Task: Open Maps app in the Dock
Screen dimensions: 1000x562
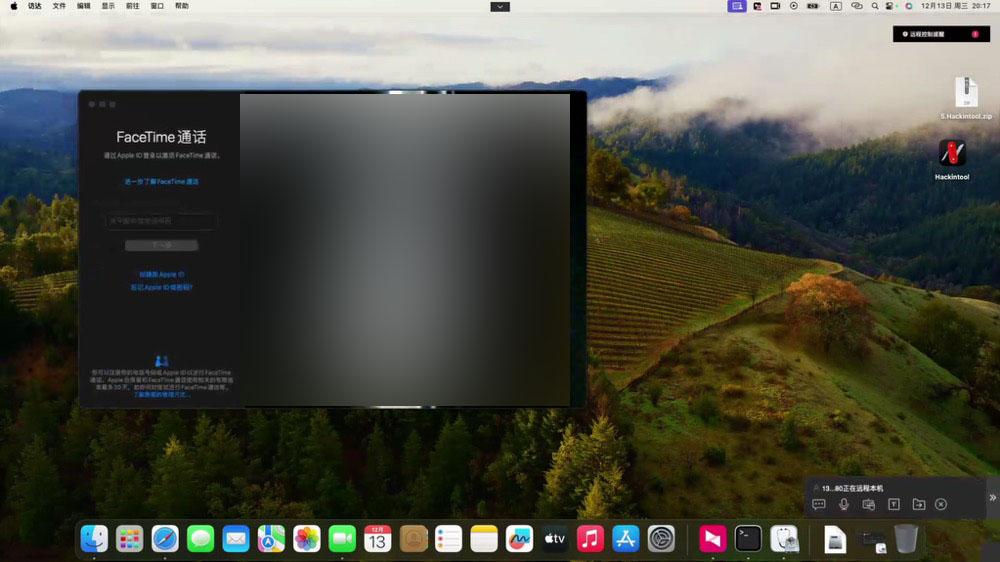Action: (x=271, y=539)
